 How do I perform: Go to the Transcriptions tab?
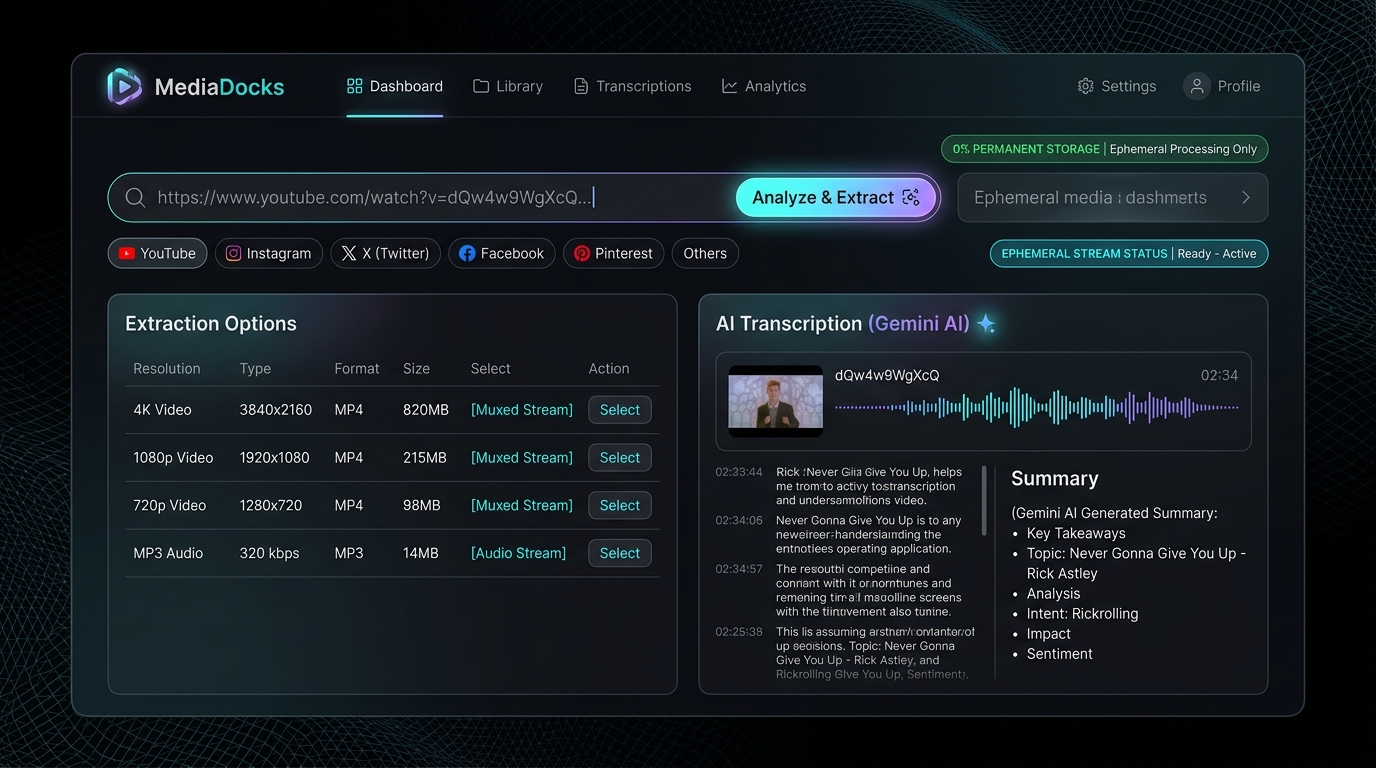pyautogui.click(x=632, y=86)
